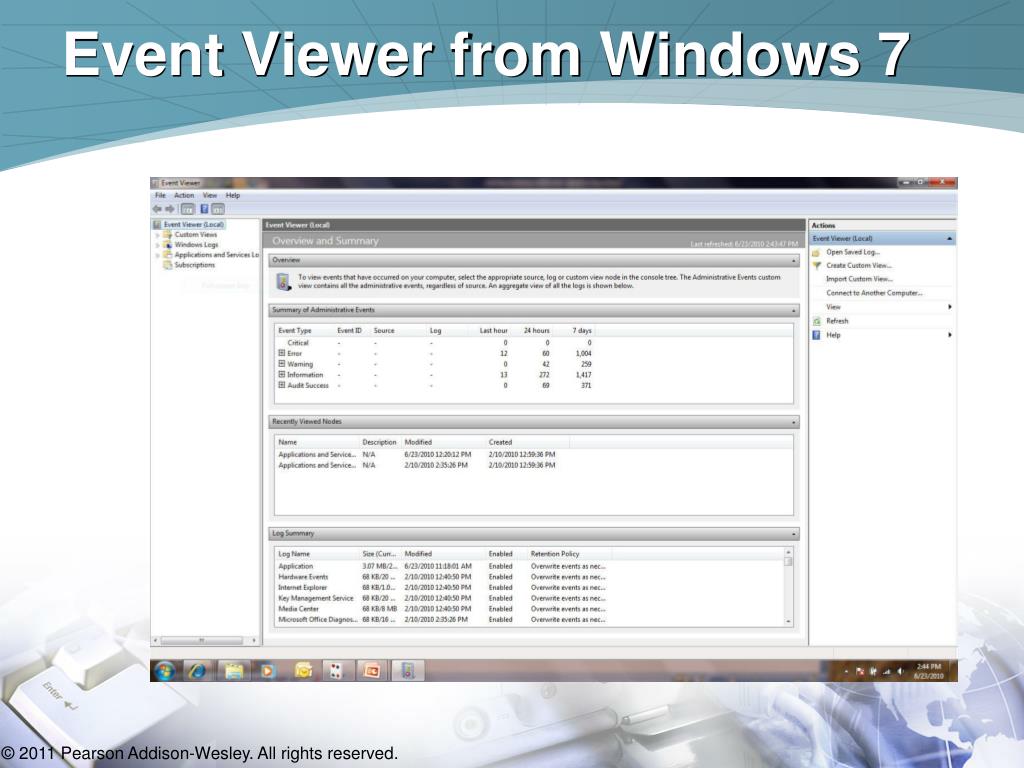This screenshot has height=768, width=1024.
Task: Click the Windows Logs icon in the tree
Action: [x=167, y=244]
